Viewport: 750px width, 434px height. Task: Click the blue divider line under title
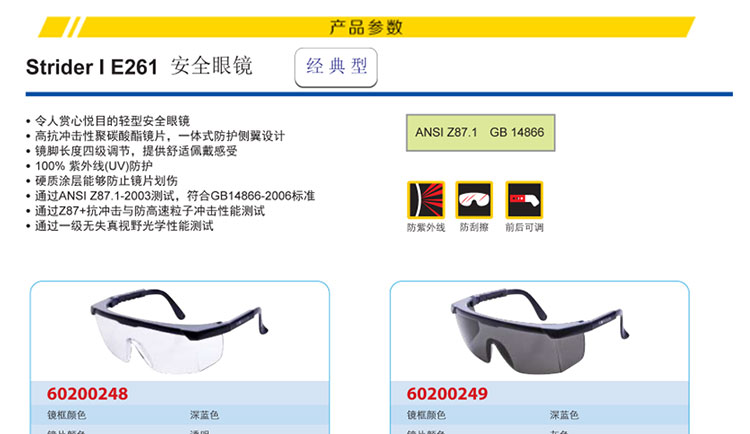[x=379, y=94]
